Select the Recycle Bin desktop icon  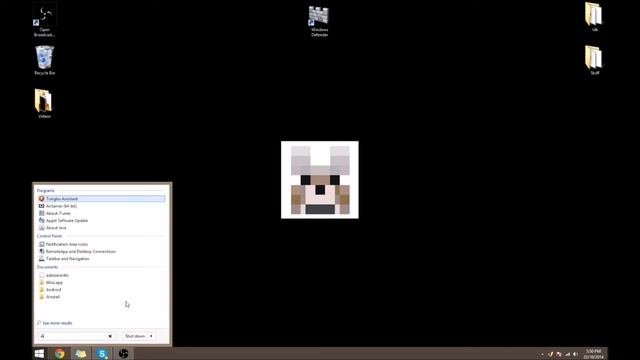click(44, 60)
